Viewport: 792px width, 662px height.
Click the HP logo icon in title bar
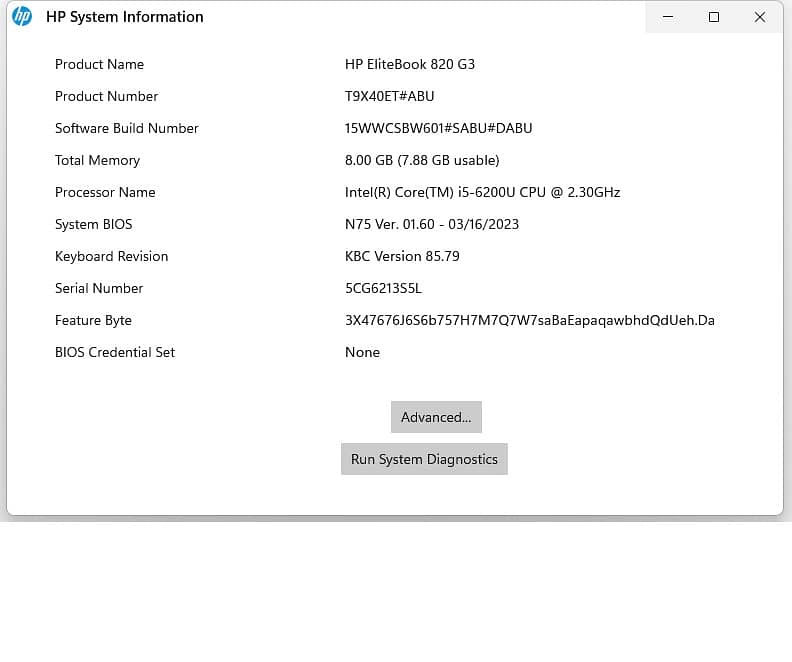coord(22,17)
